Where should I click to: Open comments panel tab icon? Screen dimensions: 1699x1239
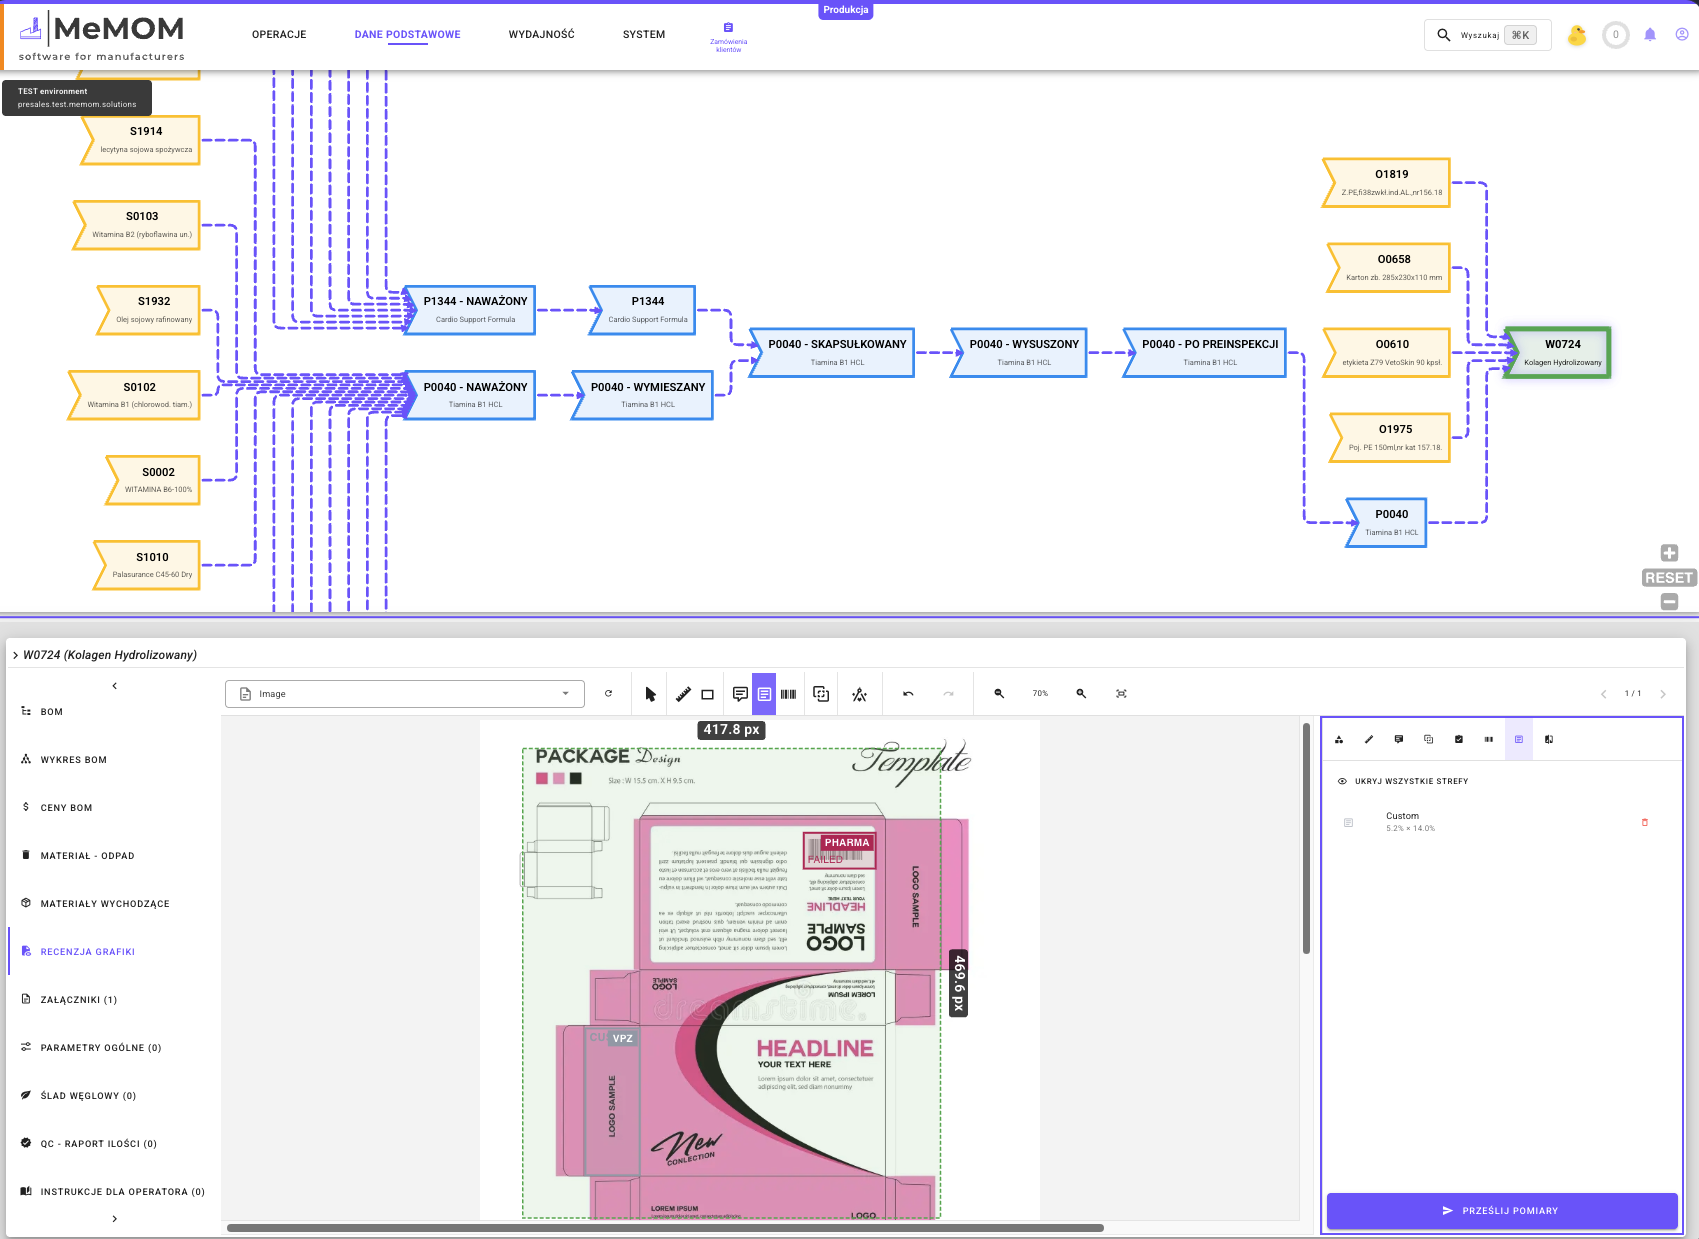[x=1399, y=740]
